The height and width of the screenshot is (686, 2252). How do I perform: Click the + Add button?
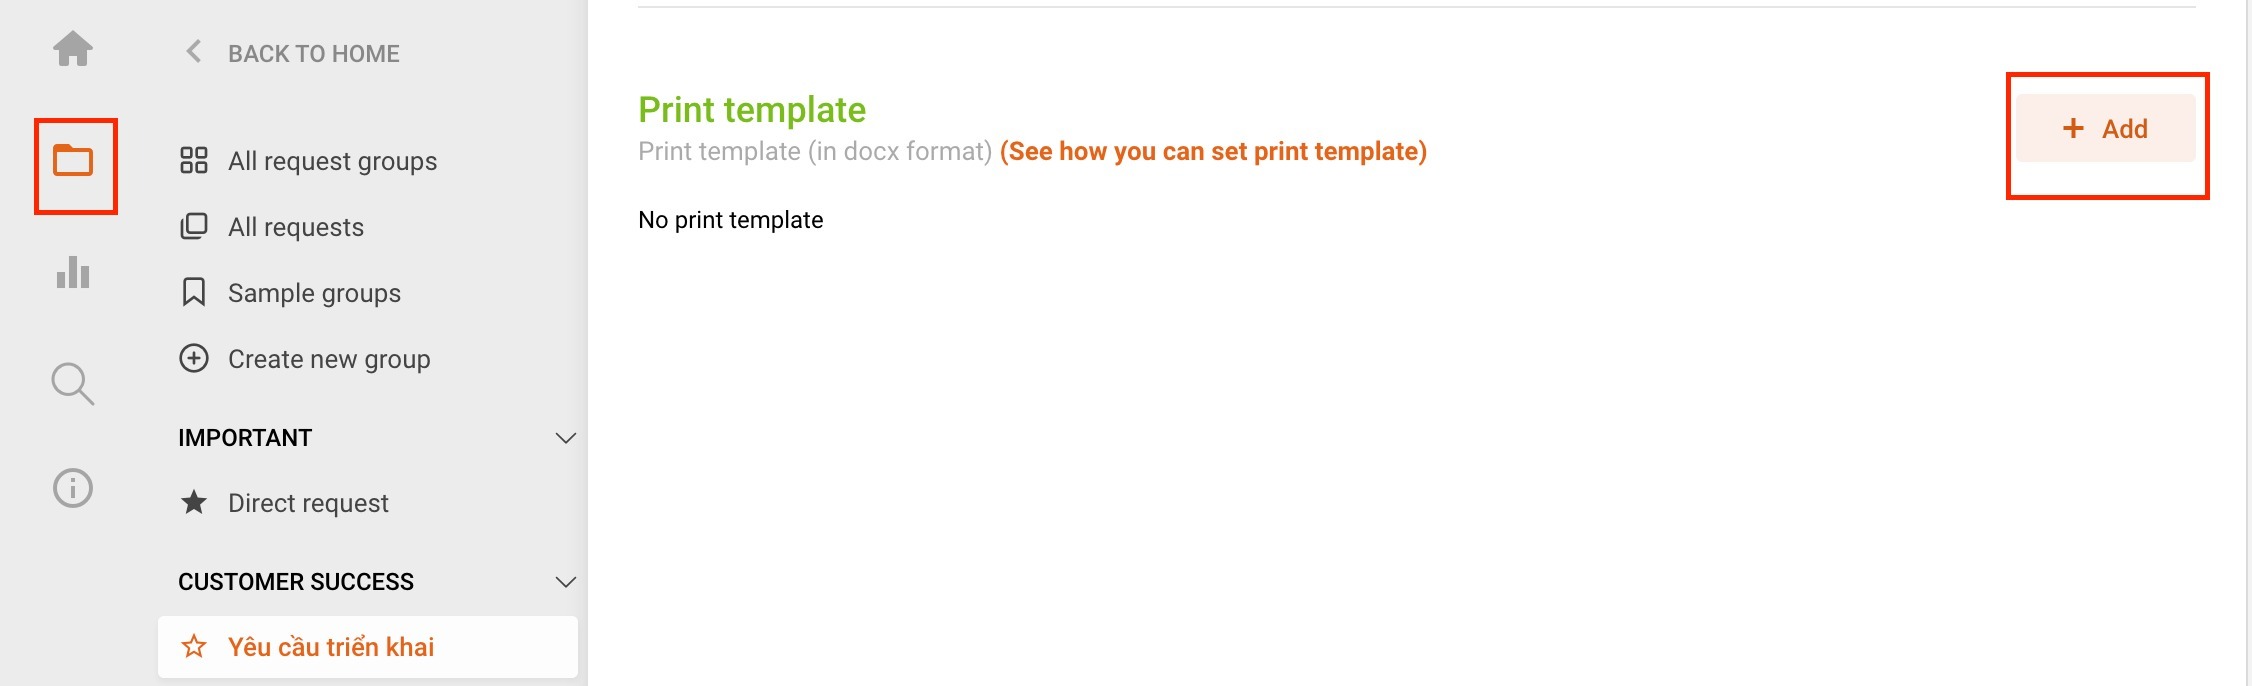pos(2104,128)
